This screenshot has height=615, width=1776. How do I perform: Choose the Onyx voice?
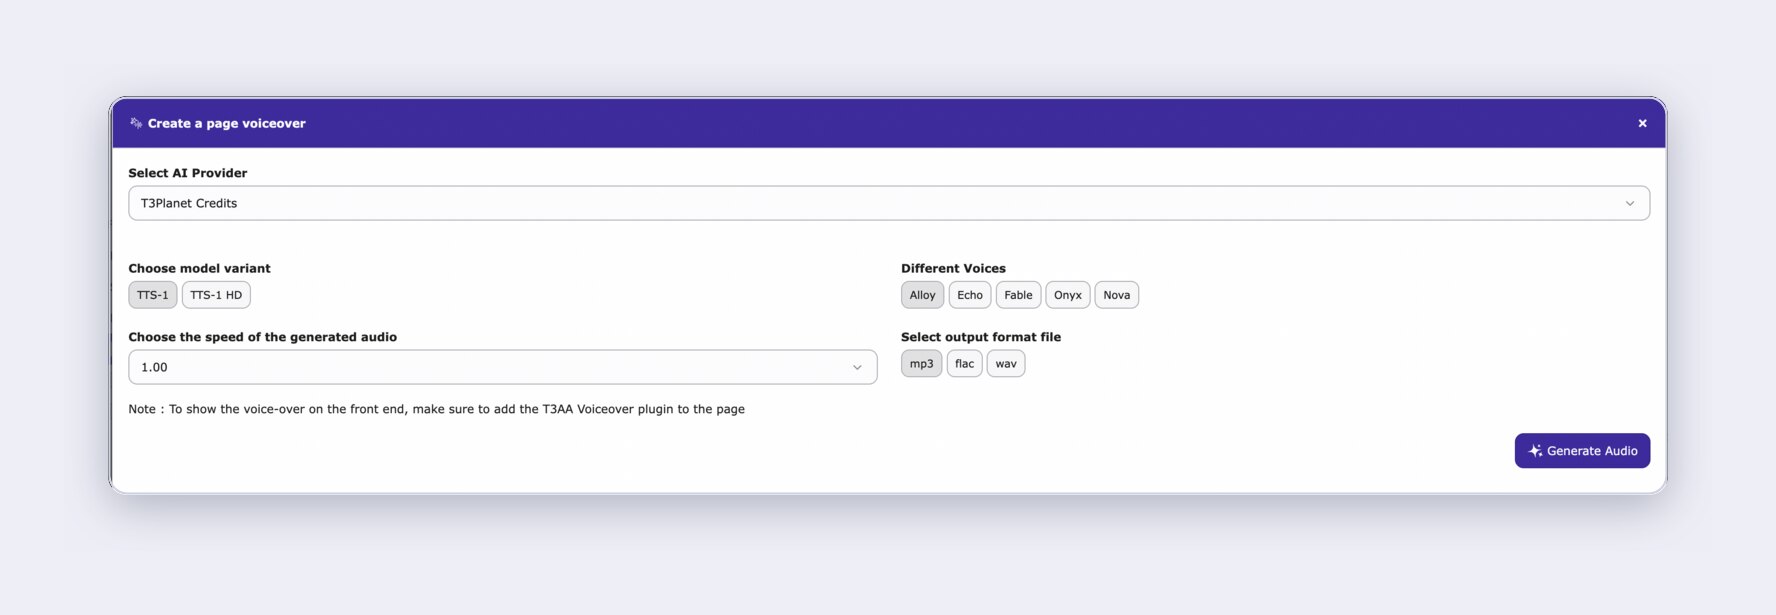1067,295
